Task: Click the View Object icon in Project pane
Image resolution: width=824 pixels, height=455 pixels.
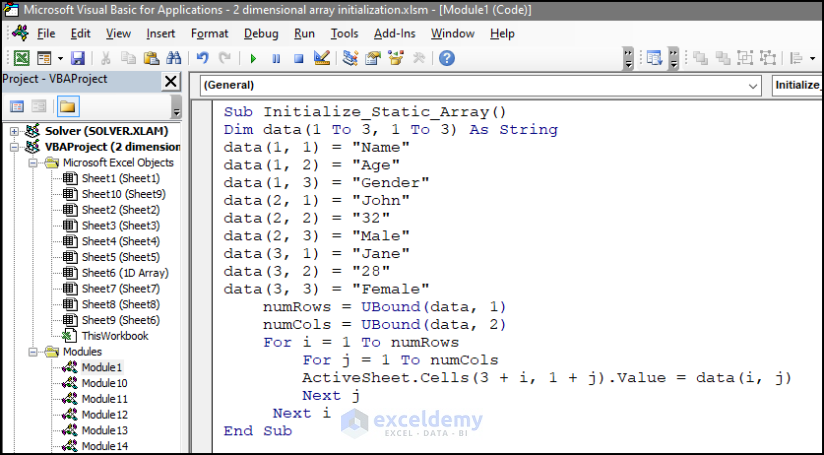Action: point(39,107)
